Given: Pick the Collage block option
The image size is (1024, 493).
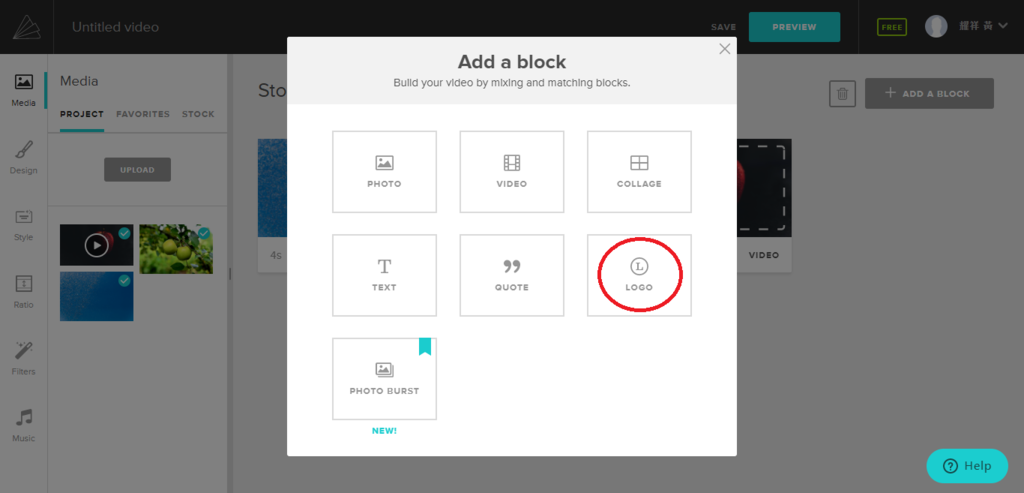Looking at the screenshot, I should pyautogui.click(x=639, y=171).
